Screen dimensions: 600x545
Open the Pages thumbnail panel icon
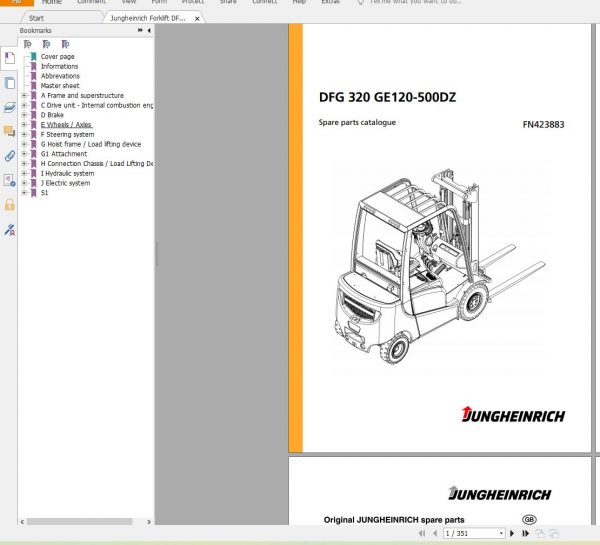click(x=10, y=83)
